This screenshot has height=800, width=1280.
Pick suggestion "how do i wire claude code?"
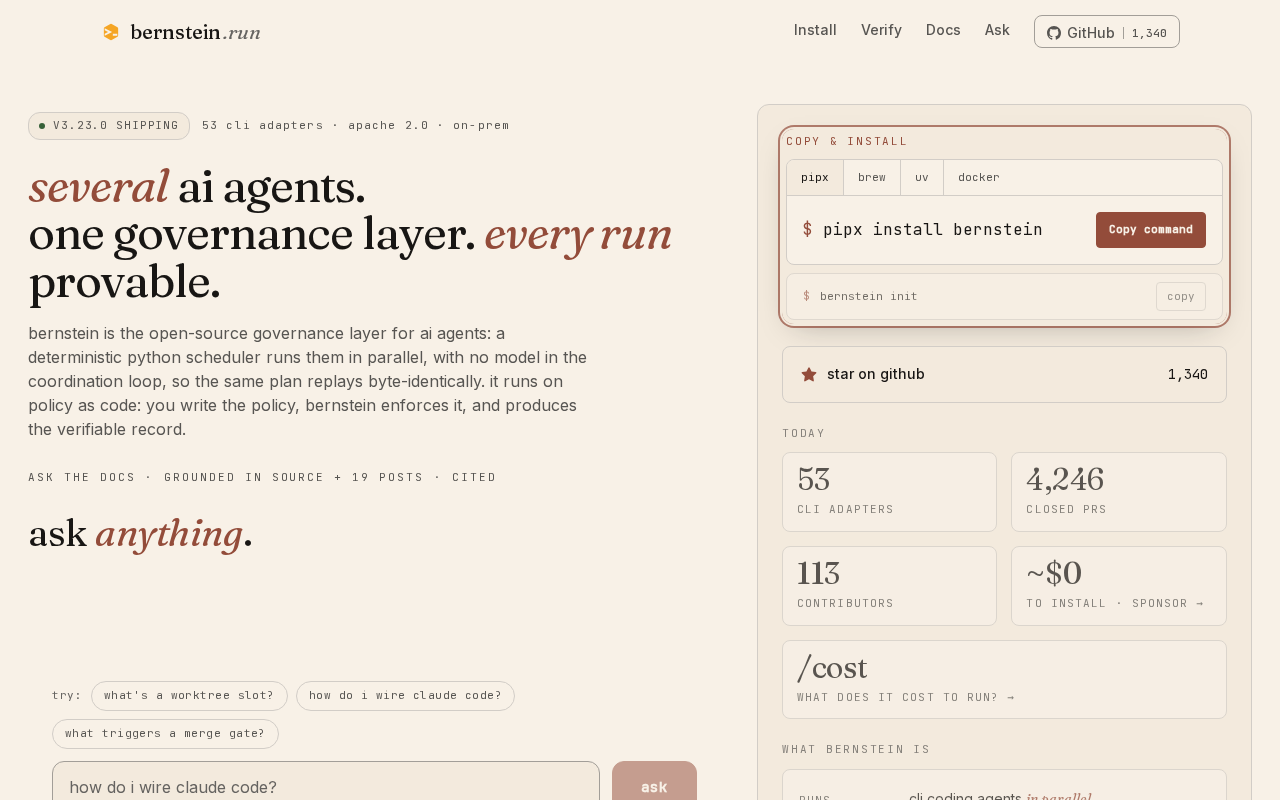coord(405,696)
